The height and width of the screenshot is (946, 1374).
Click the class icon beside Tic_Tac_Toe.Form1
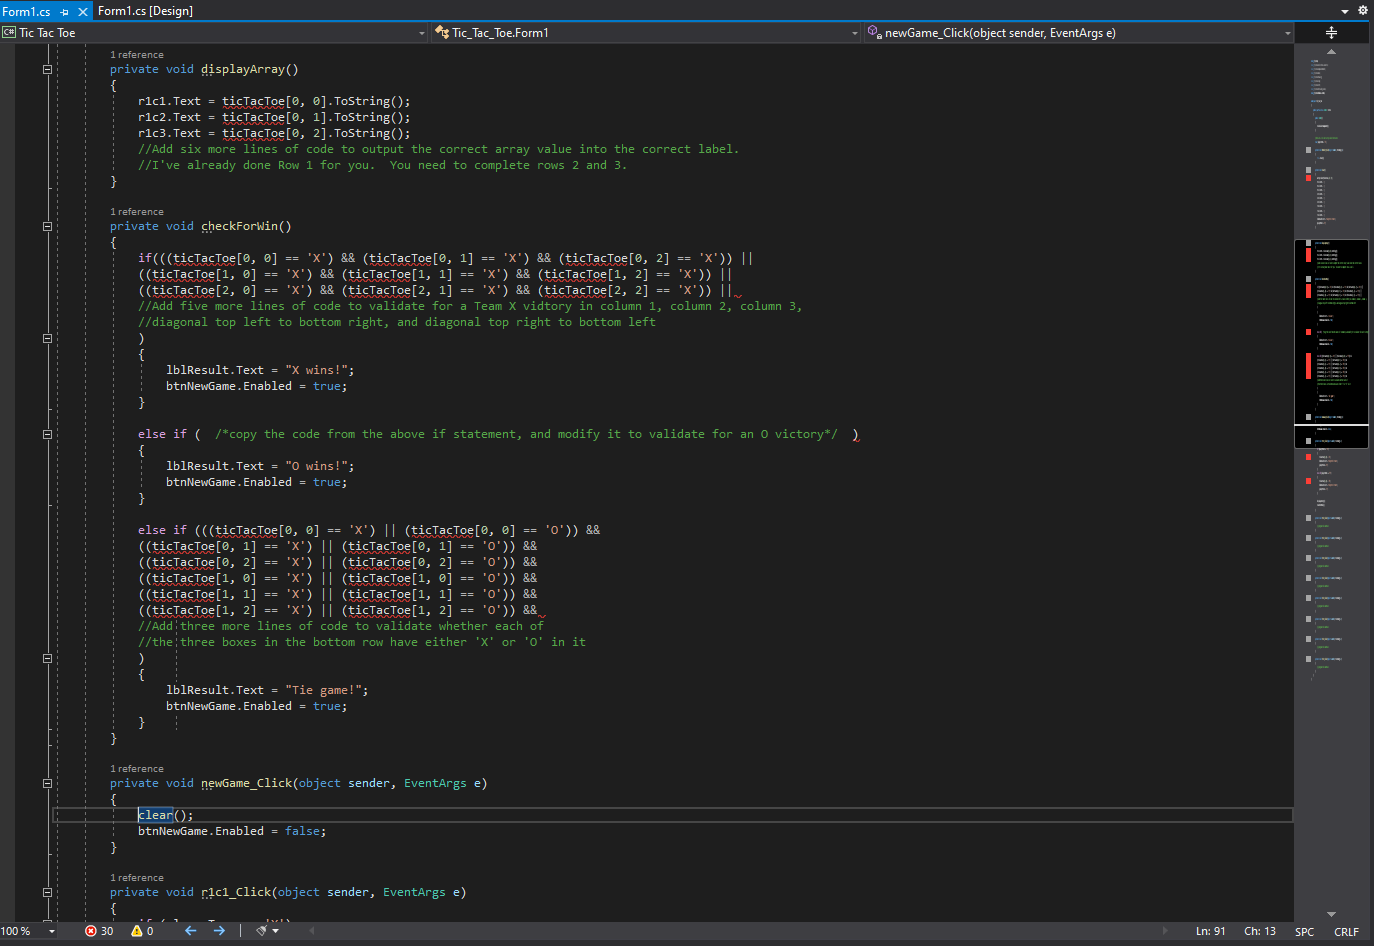click(442, 33)
